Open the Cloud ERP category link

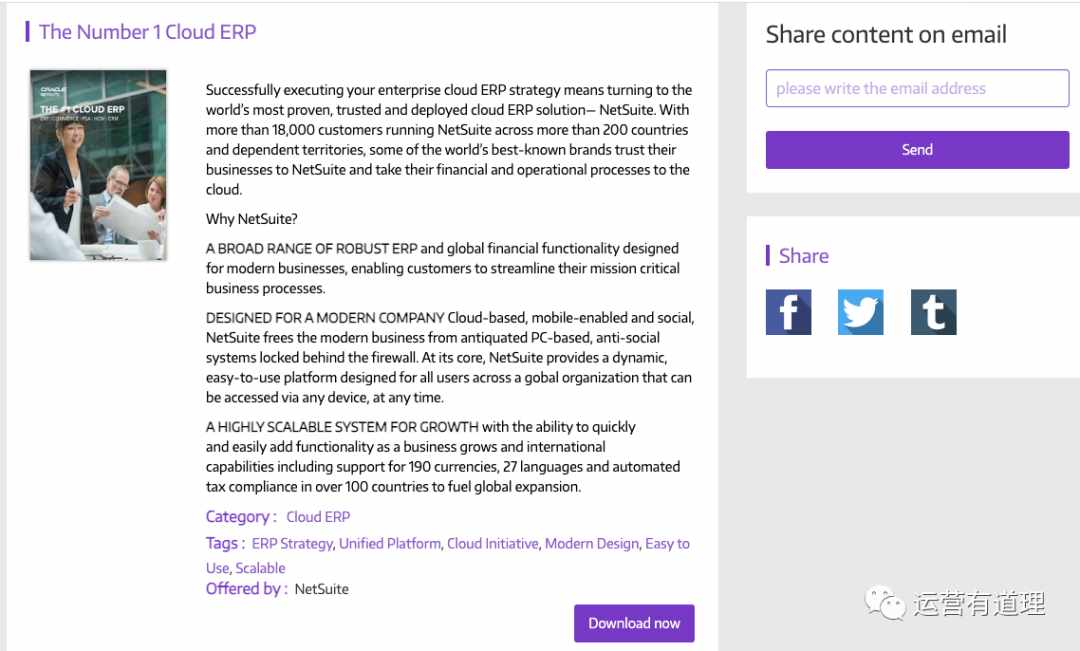[x=318, y=517]
